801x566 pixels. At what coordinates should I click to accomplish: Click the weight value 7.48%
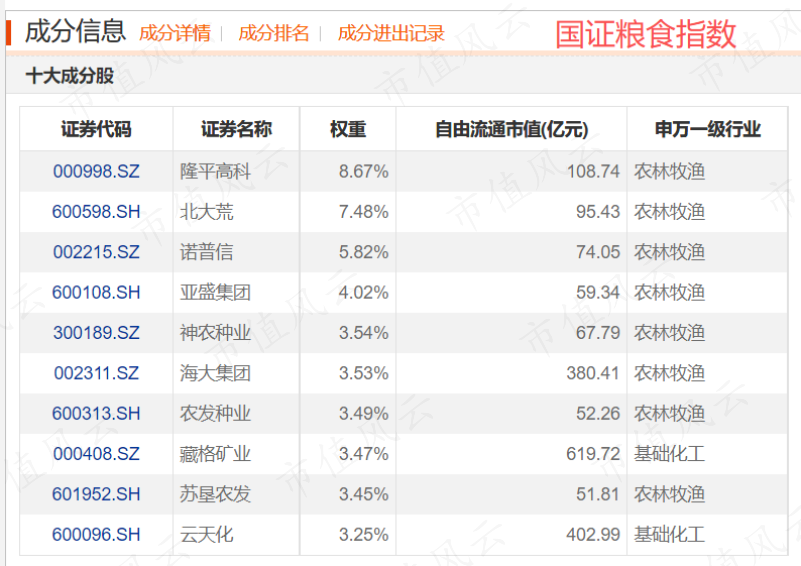coord(364,211)
